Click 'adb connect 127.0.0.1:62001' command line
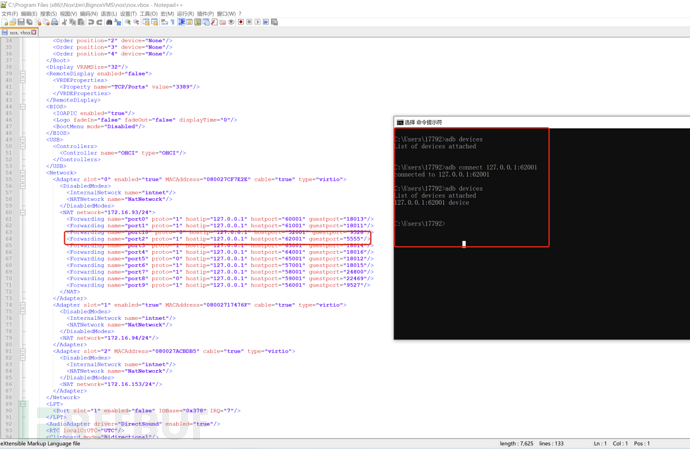690x449 pixels. click(x=466, y=167)
